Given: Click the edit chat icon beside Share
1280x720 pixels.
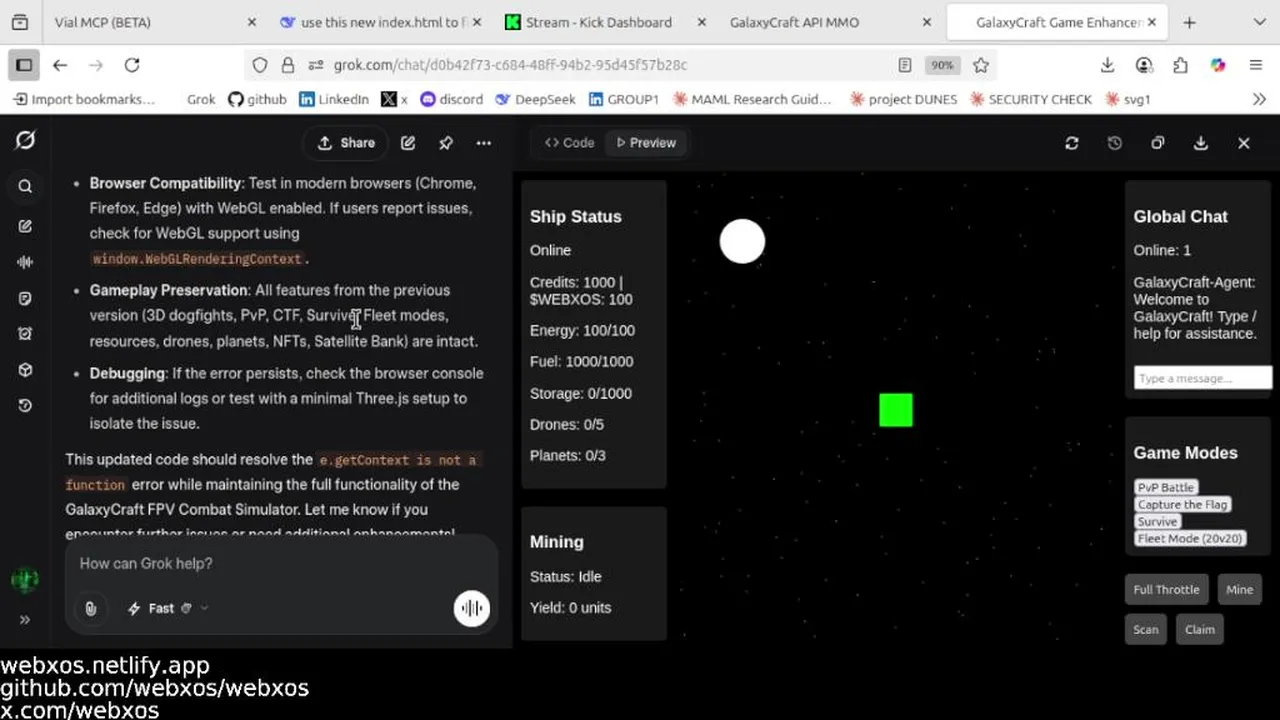Looking at the screenshot, I should 408,143.
